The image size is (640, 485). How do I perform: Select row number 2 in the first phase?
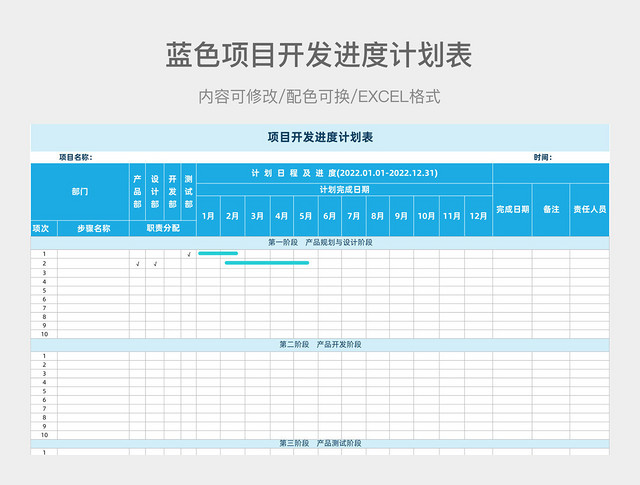[x=44, y=263]
